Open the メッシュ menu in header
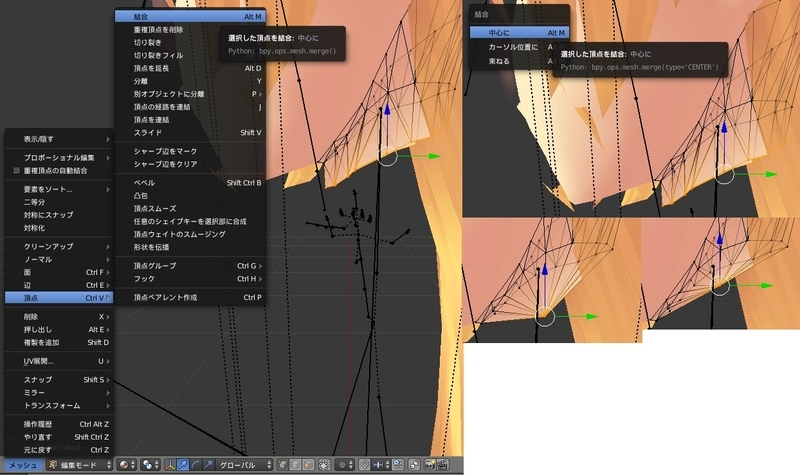Screen dimensions: 800x475 coord(23,465)
